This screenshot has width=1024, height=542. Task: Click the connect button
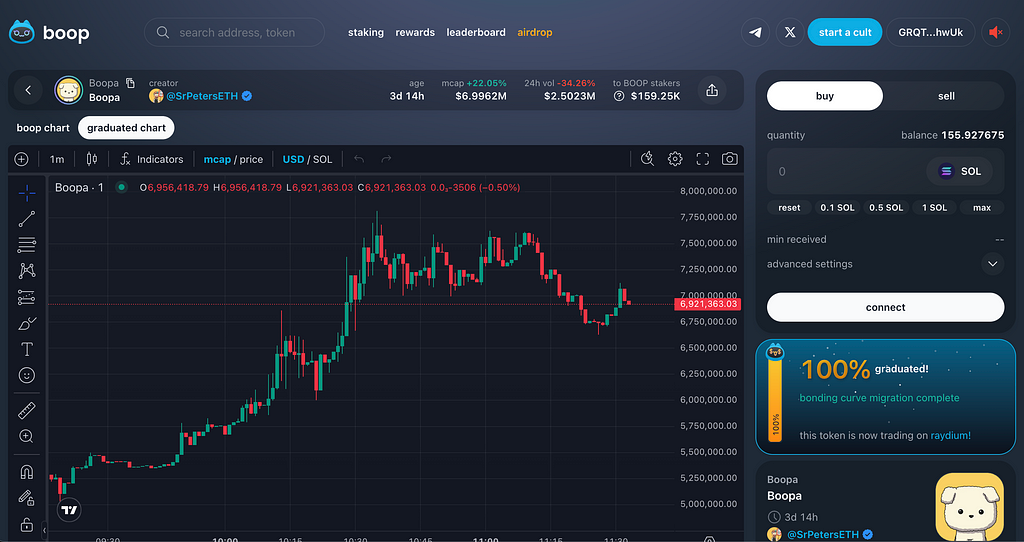click(x=886, y=307)
